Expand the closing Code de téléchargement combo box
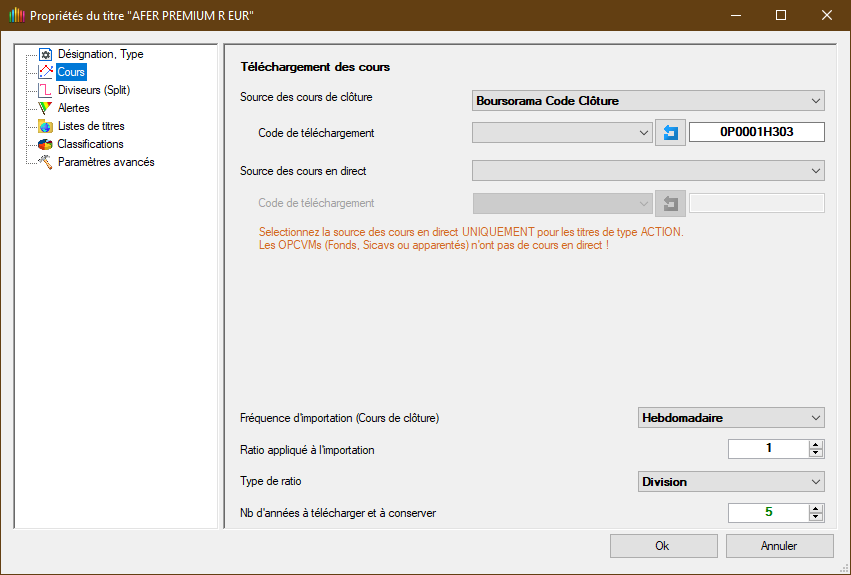 [643, 132]
